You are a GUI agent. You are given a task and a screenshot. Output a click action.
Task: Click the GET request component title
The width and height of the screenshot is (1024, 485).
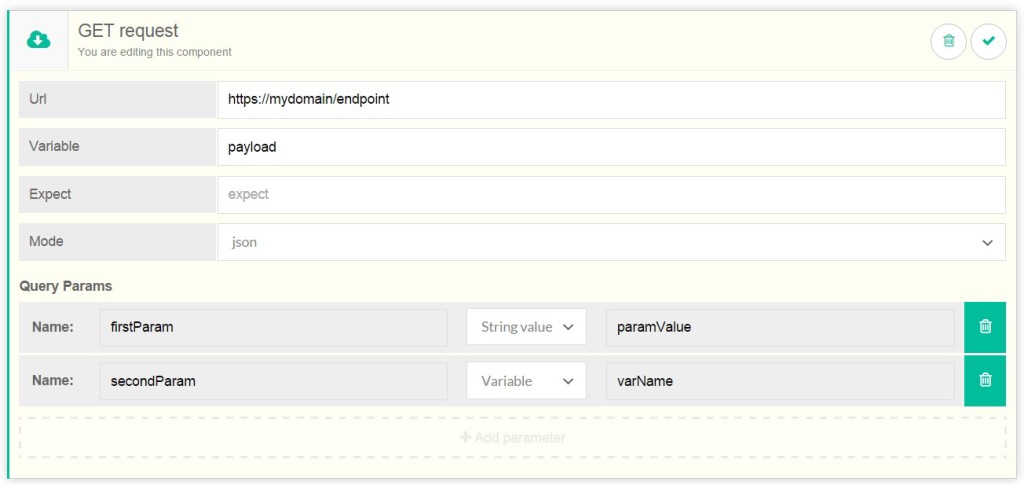(128, 32)
